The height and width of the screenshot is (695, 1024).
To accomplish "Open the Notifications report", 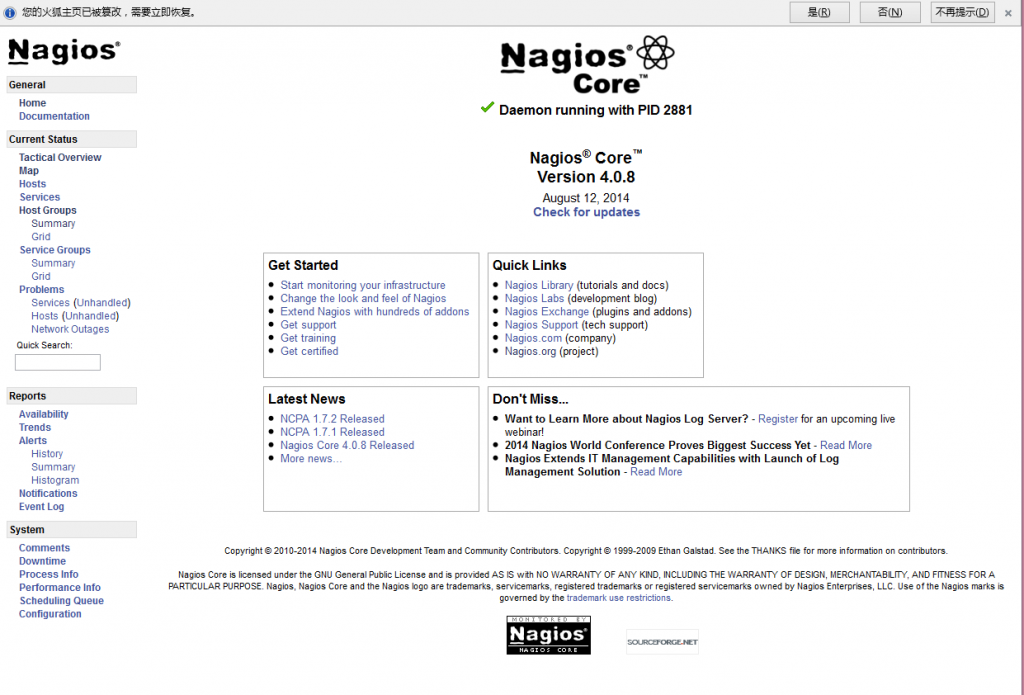I will click(x=48, y=494).
